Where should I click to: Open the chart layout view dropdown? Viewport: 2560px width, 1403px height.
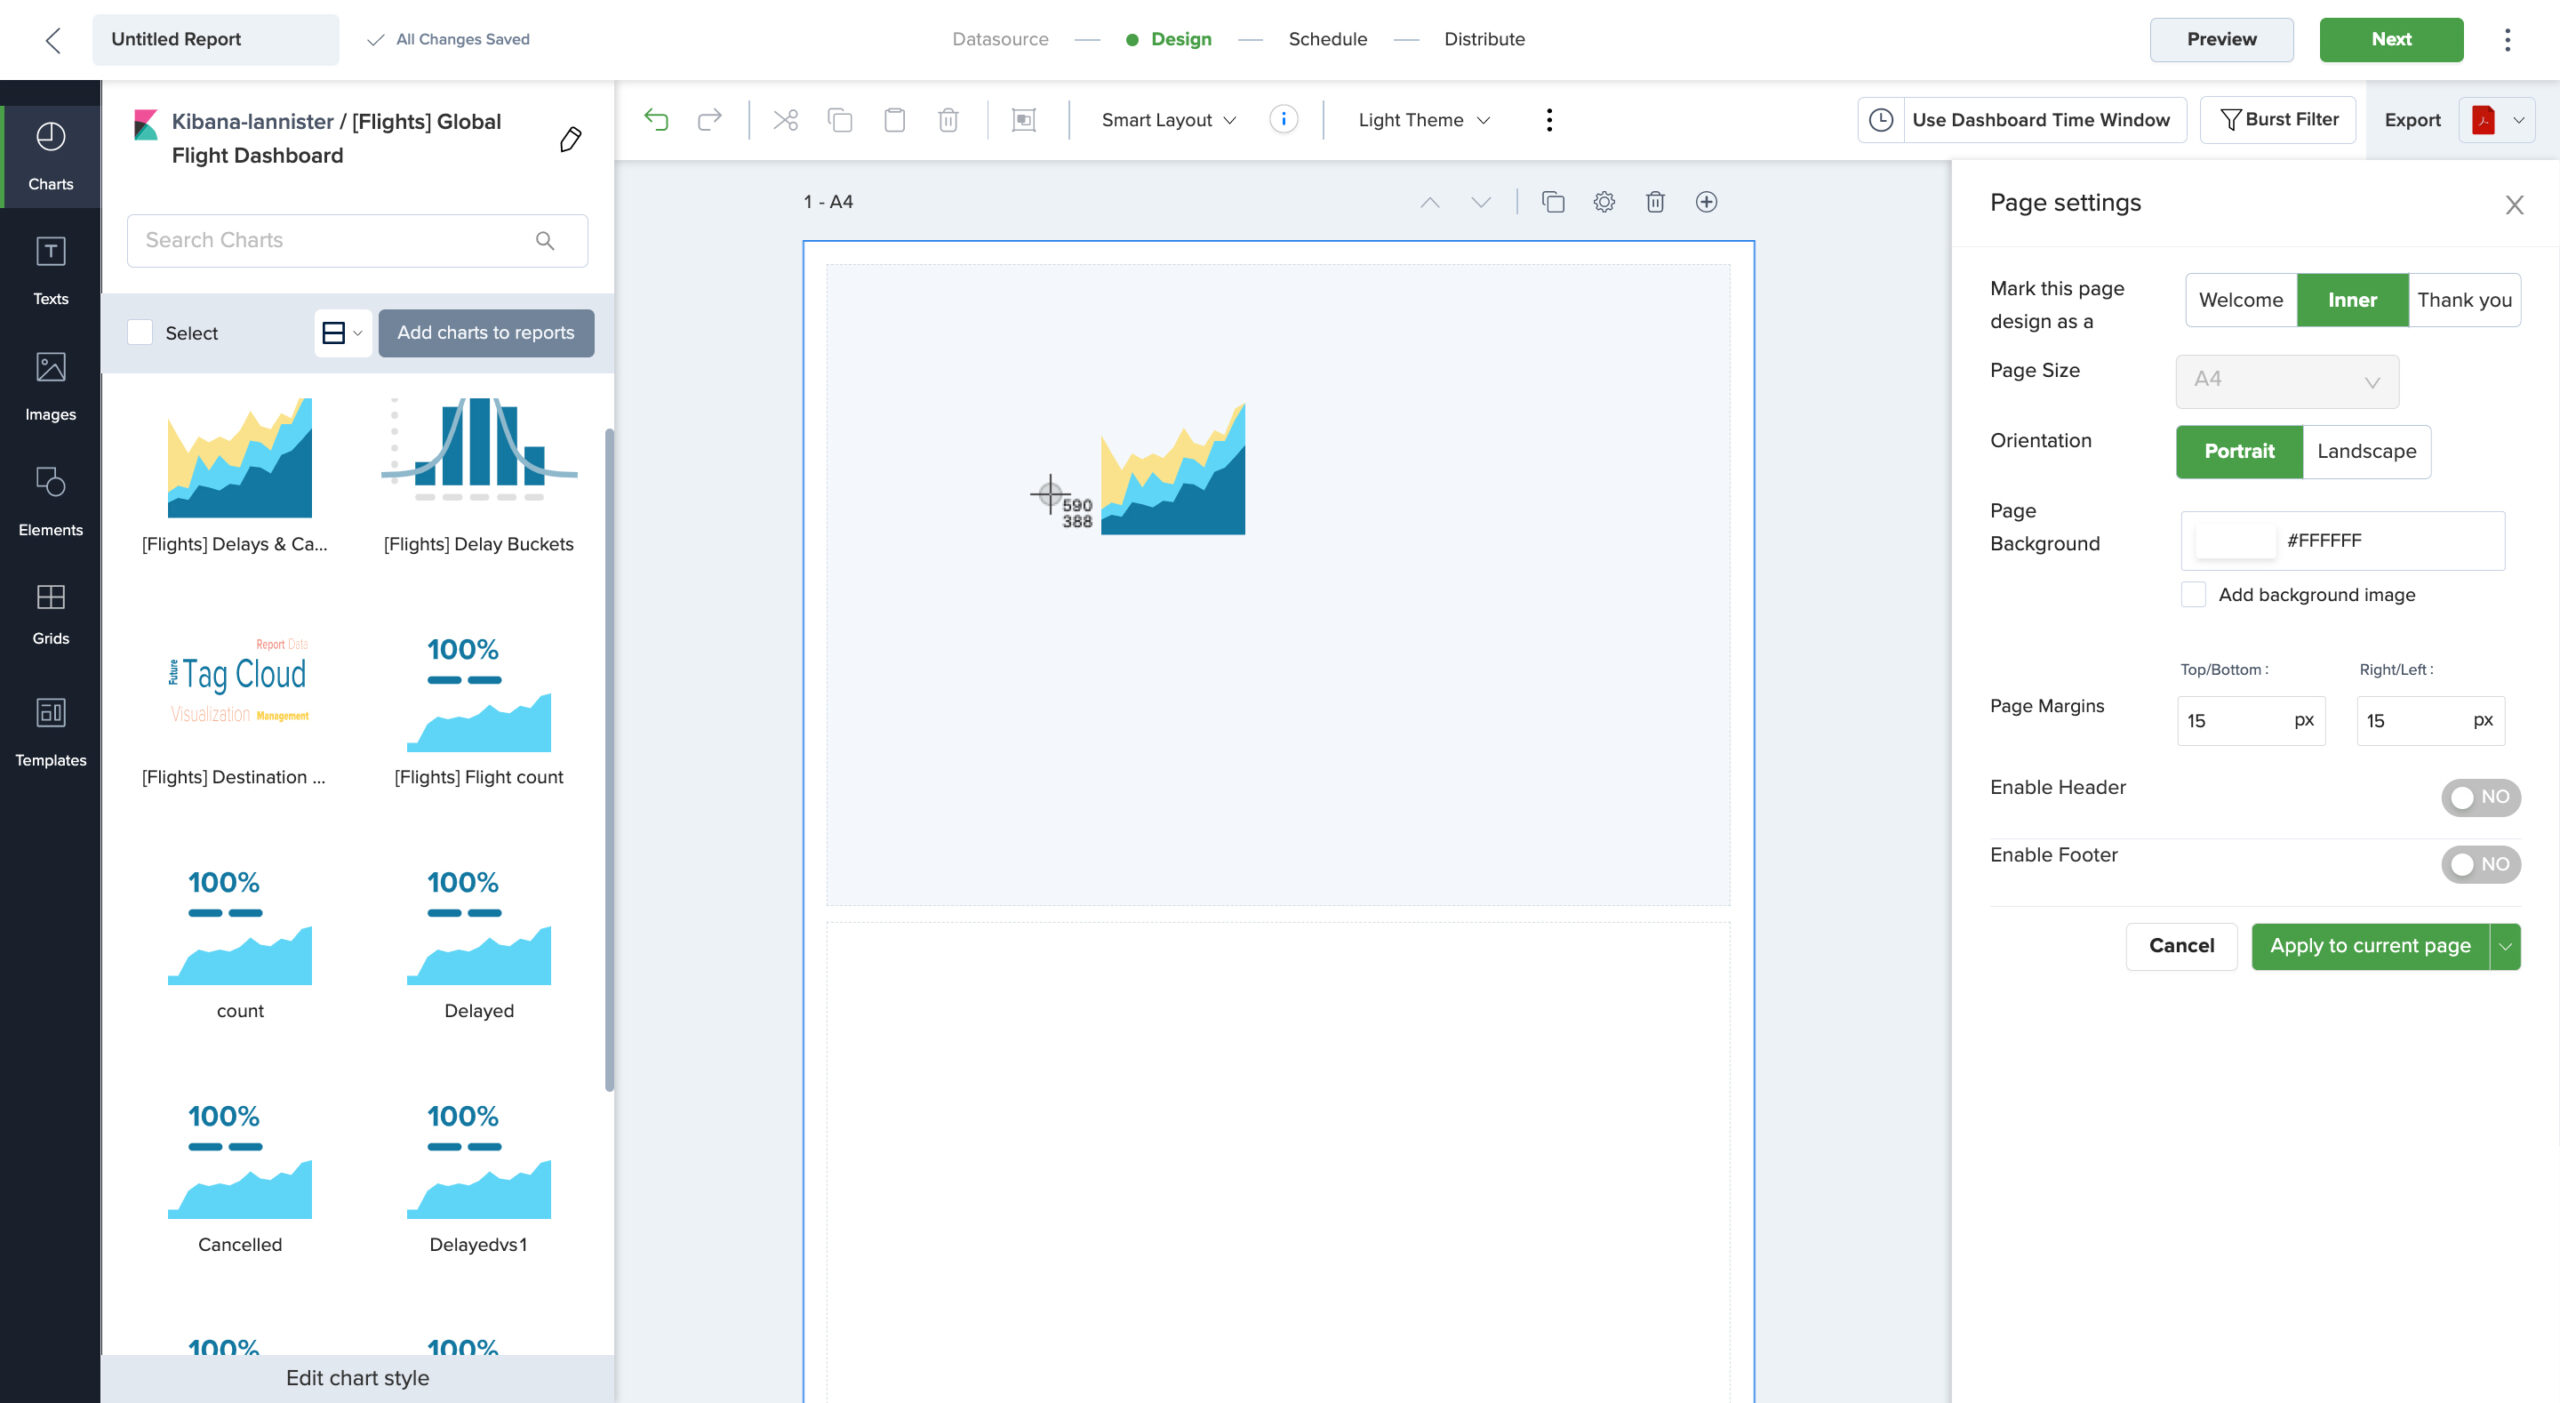[x=342, y=333]
